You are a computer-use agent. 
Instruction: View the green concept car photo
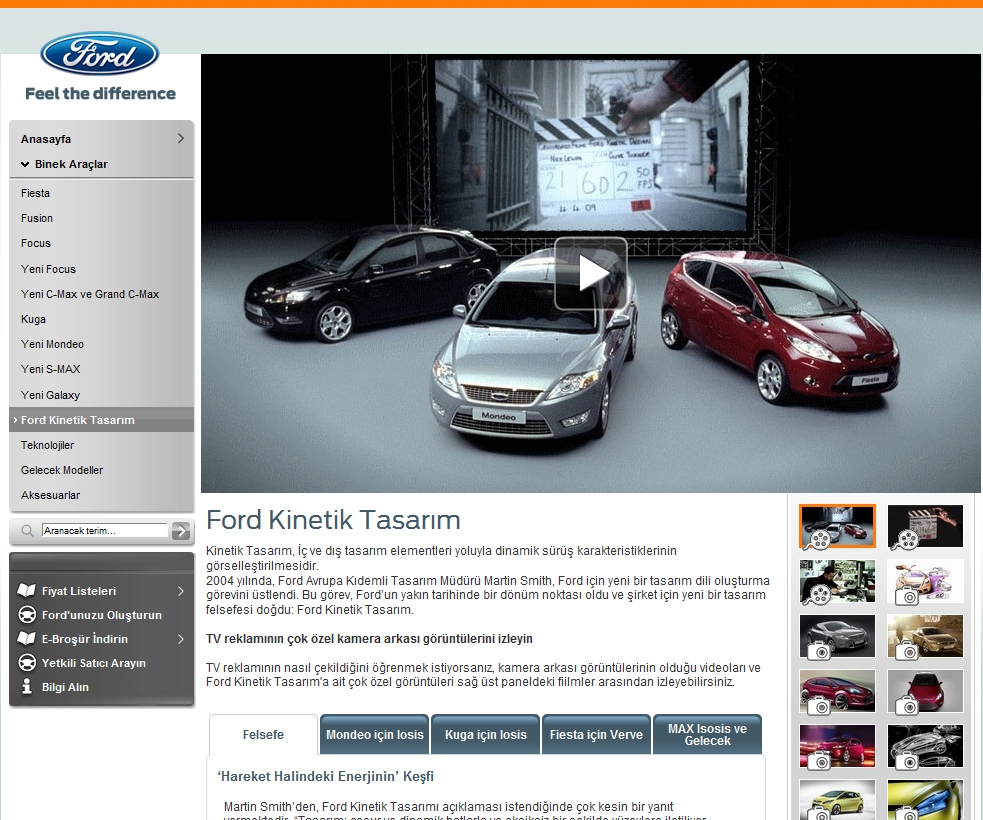click(838, 800)
